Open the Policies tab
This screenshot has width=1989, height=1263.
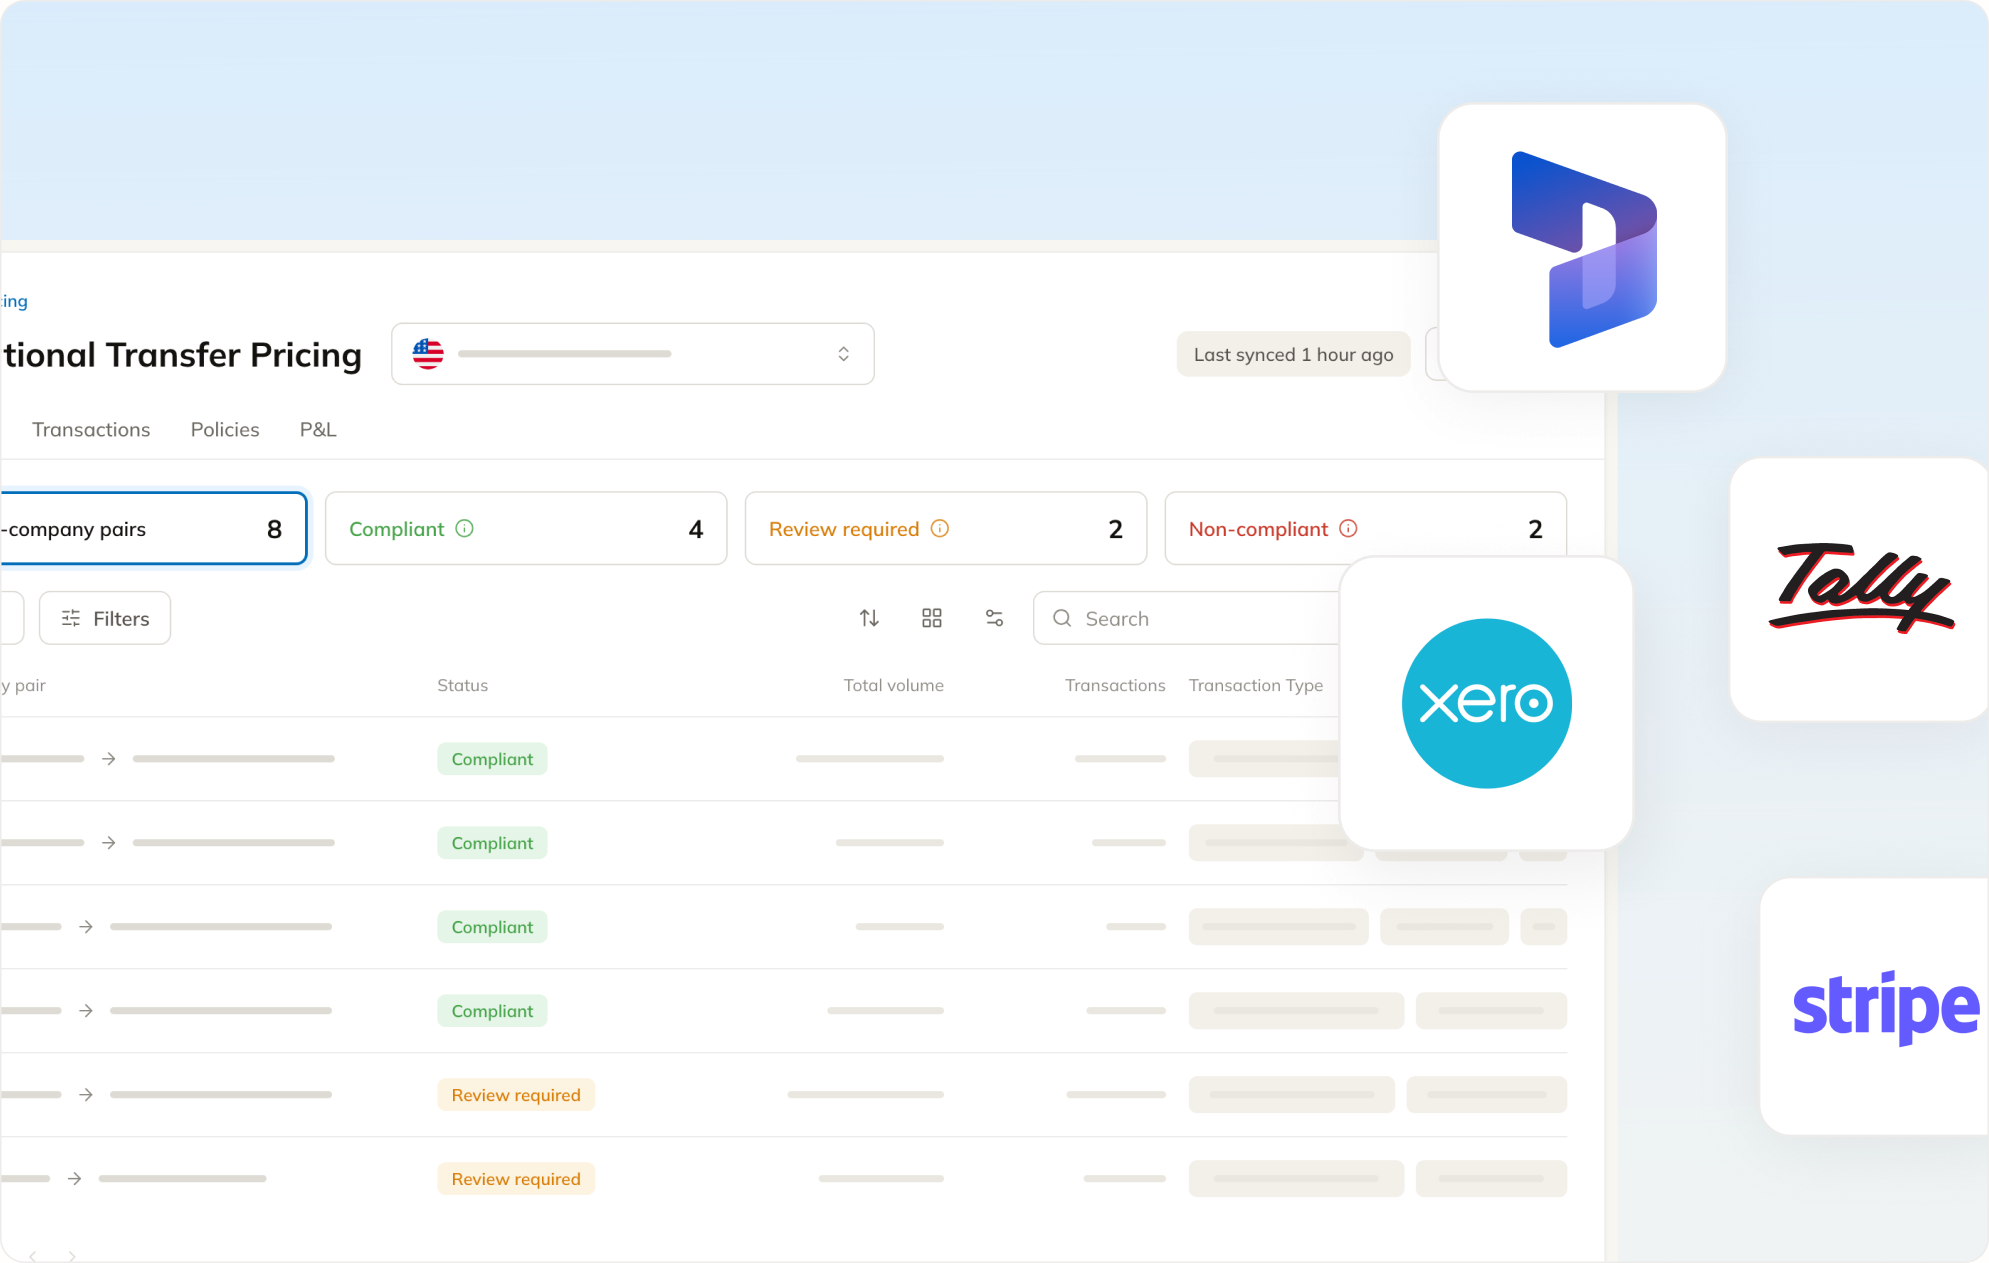225,429
